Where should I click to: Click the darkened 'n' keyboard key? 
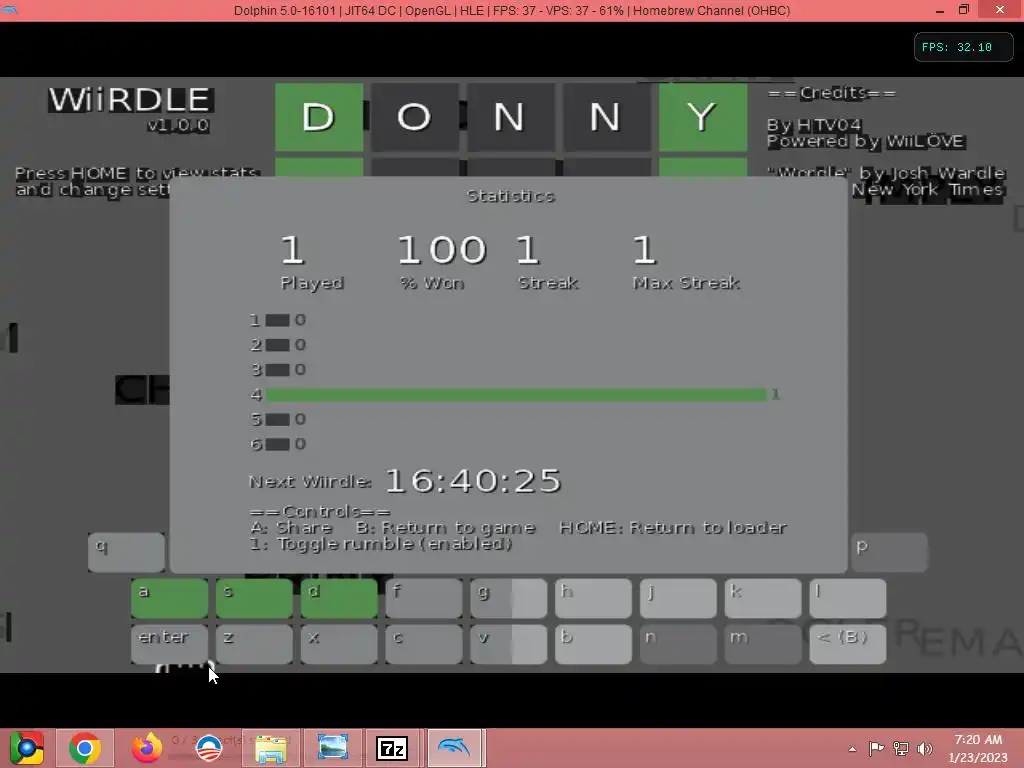pyautogui.click(x=679, y=644)
